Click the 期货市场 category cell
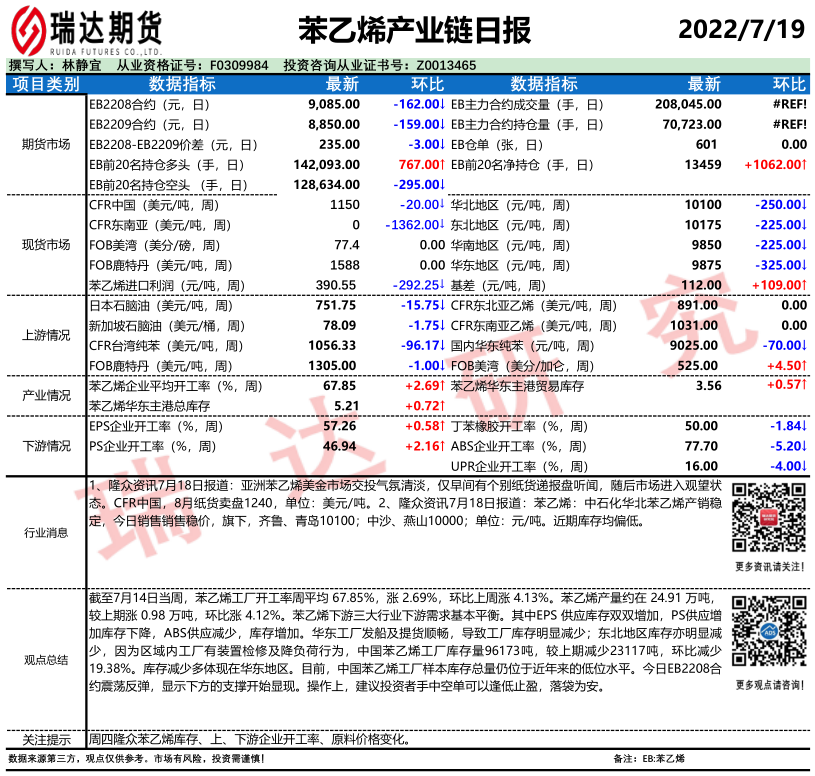 tap(46, 144)
